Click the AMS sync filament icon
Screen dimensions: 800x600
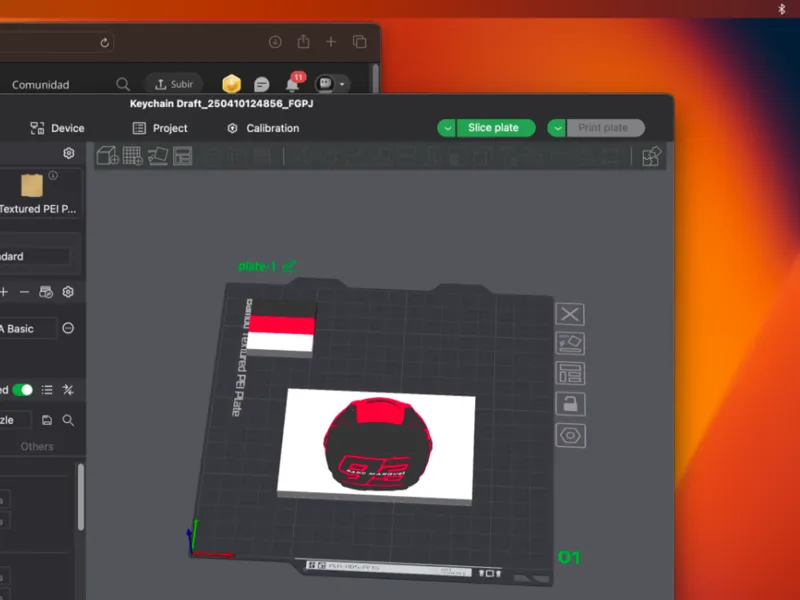(46, 292)
